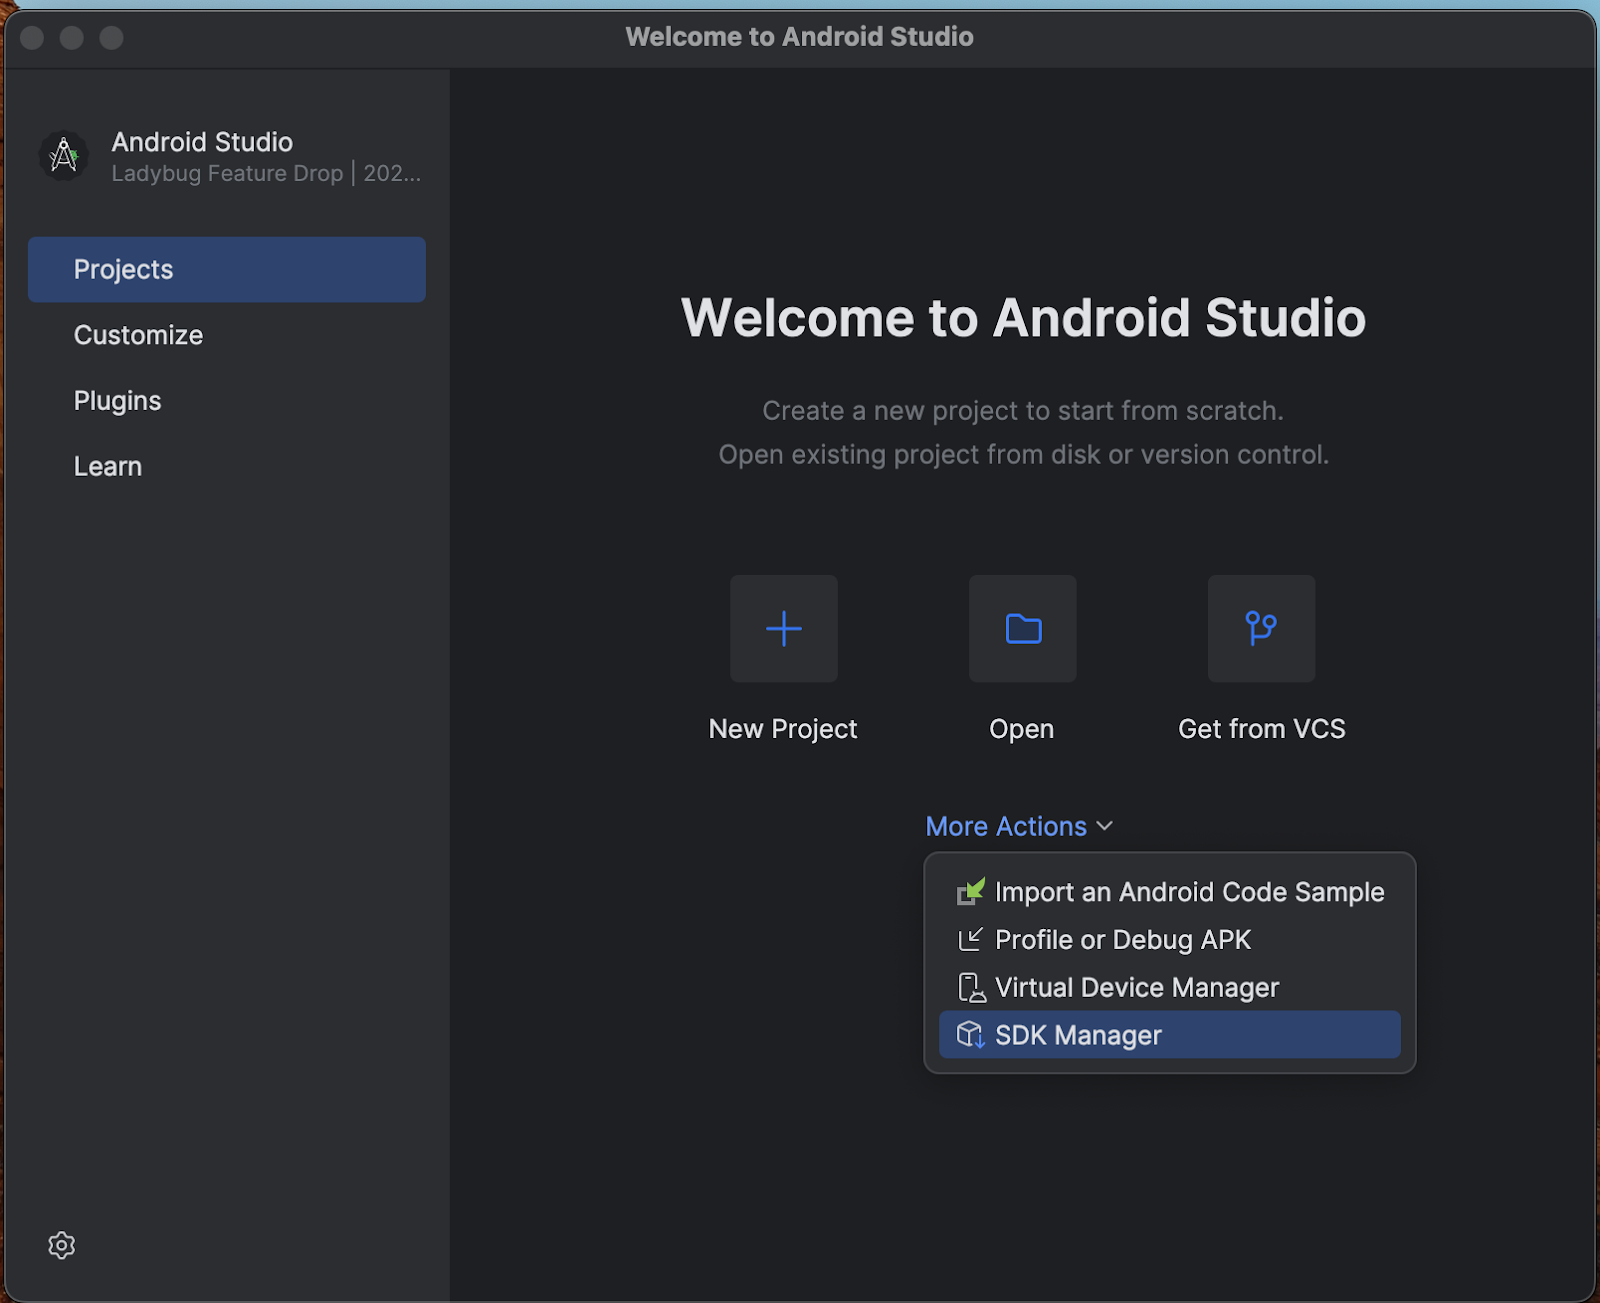Expand the More Actions dropdown
This screenshot has width=1600, height=1303.
[1005, 826]
